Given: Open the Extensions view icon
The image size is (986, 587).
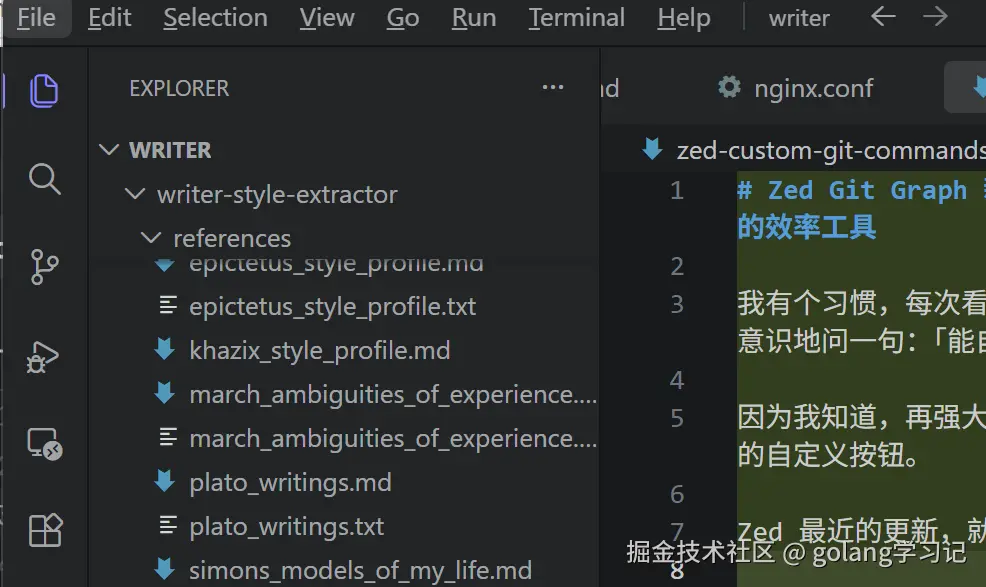Looking at the screenshot, I should point(45,530).
